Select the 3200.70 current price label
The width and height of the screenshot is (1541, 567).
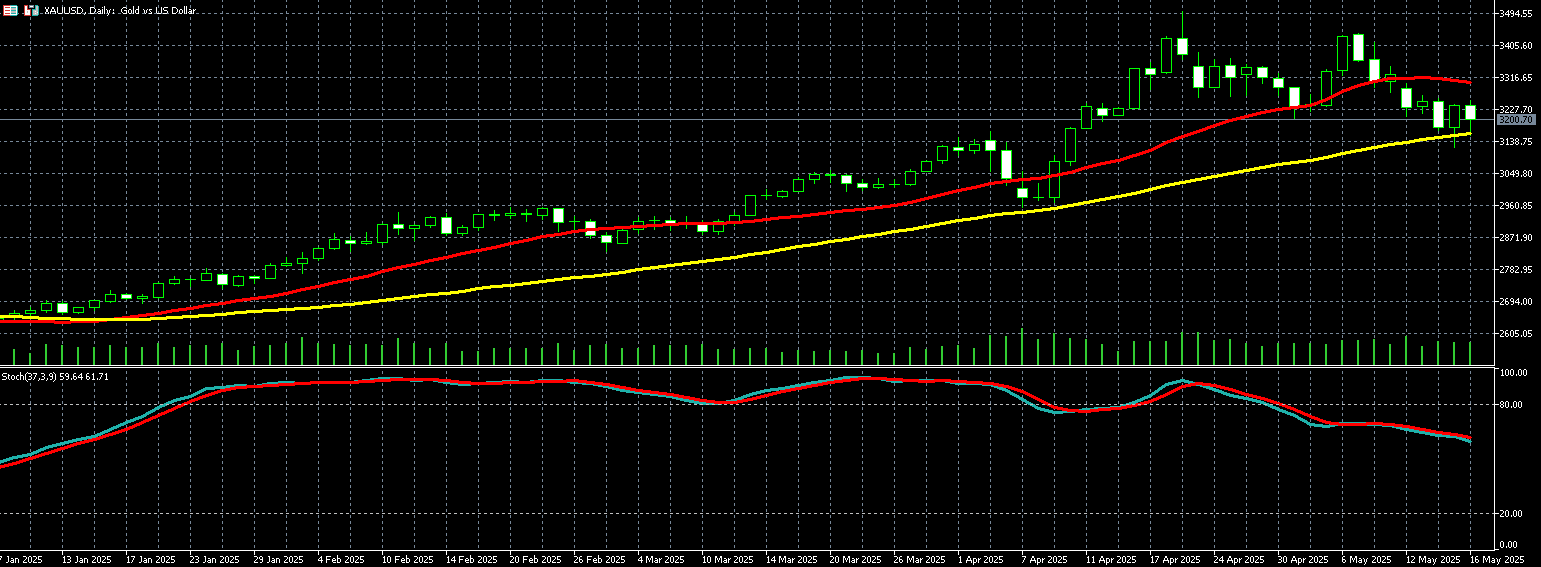[1515, 120]
